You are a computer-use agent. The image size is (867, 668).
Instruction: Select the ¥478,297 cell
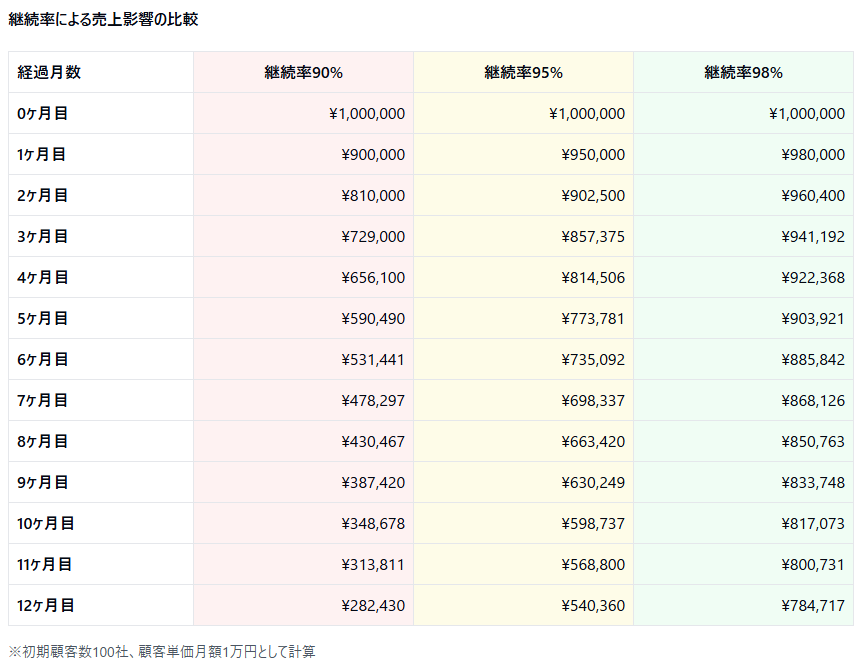(x=304, y=400)
